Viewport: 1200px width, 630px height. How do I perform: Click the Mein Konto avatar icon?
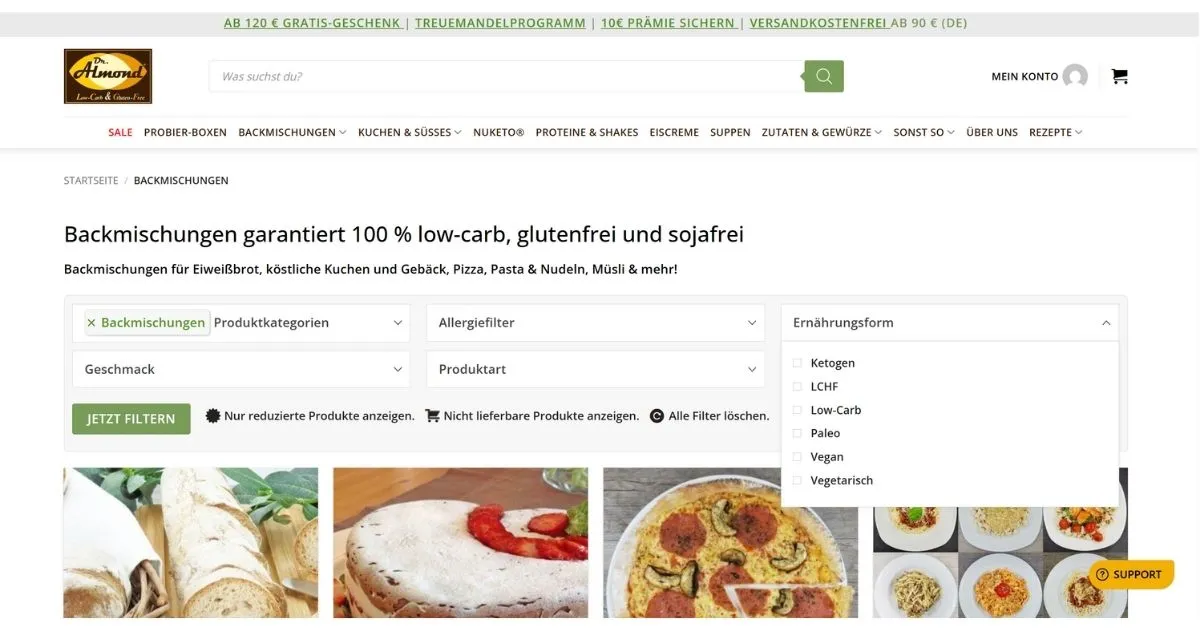coord(1075,76)
